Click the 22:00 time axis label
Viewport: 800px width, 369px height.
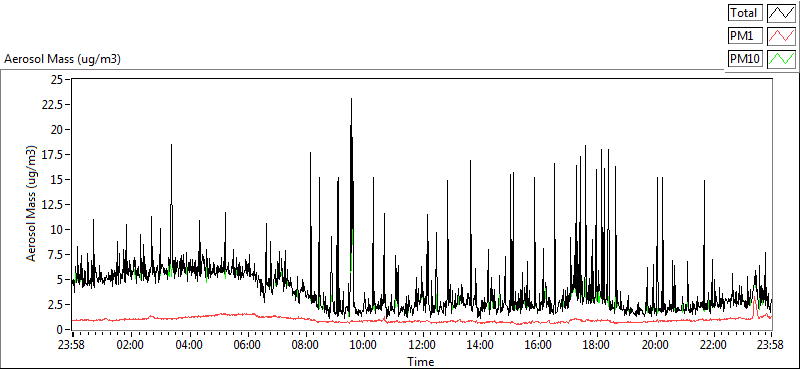[713, 345]
